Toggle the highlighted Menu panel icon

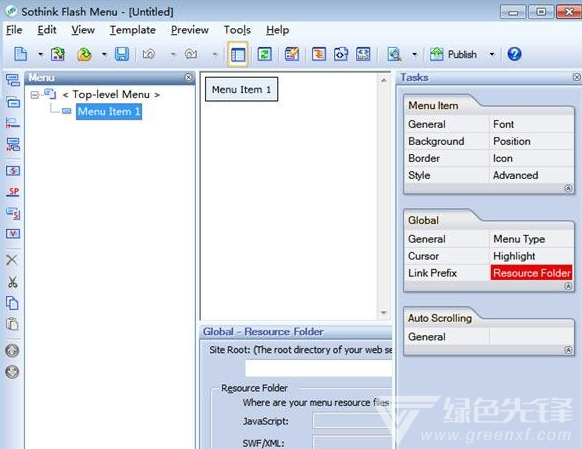point(238,55)
